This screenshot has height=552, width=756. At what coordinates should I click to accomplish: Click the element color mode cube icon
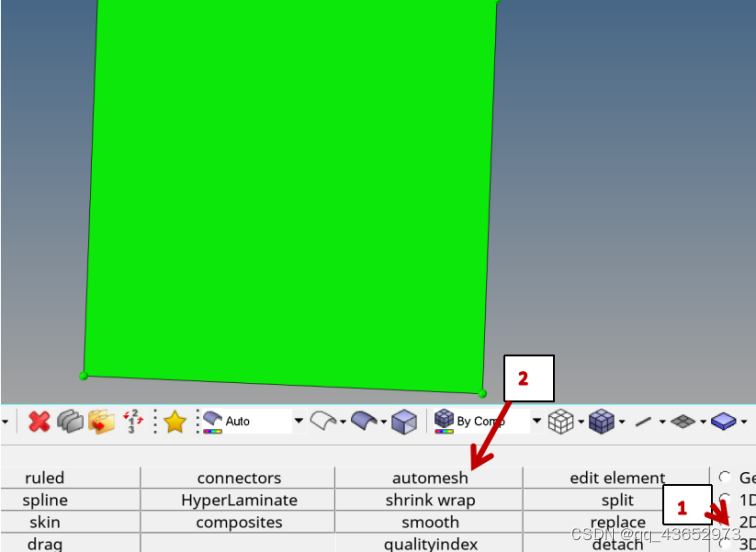[x=444, y=421]
